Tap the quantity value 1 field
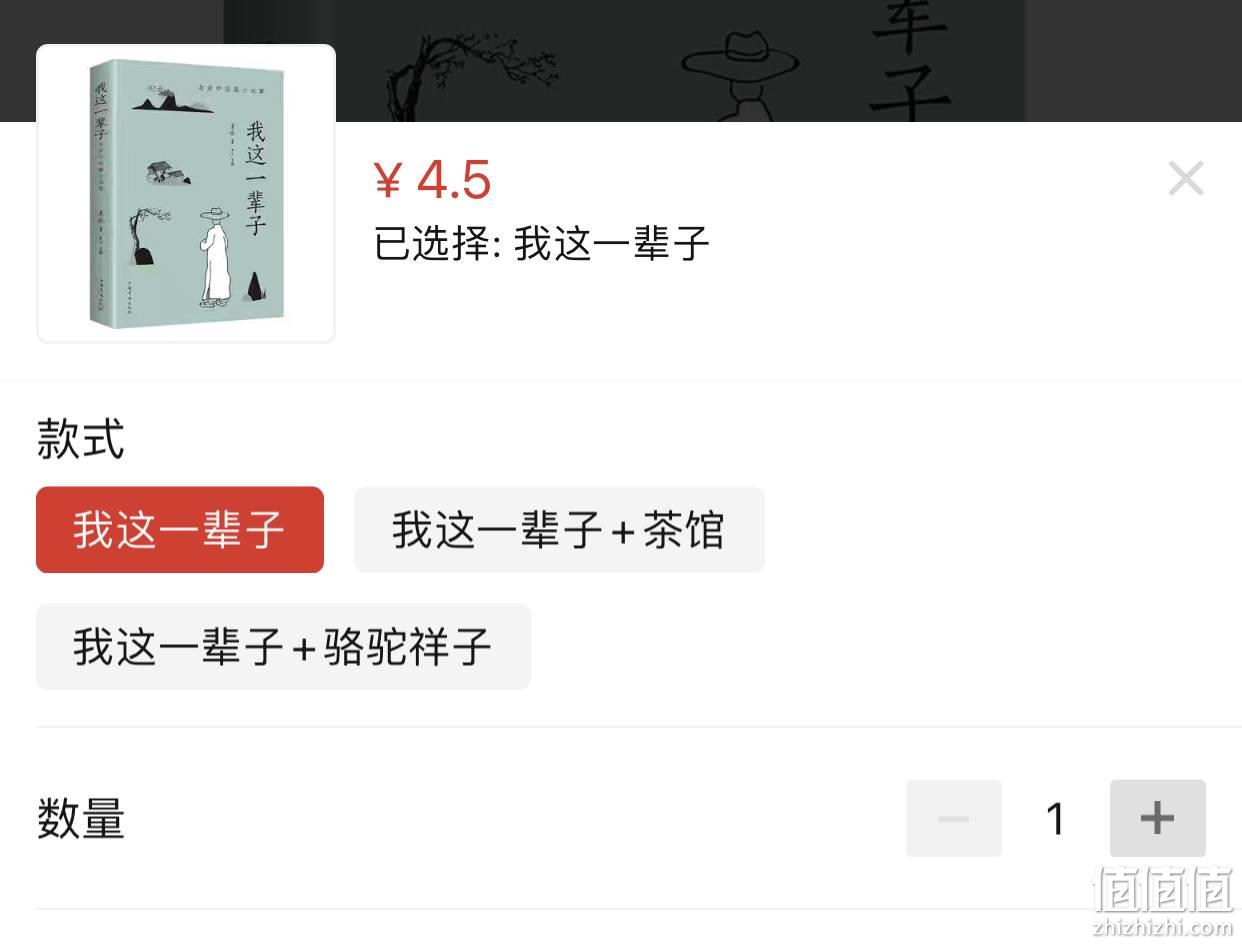The width and height of the screenshot is (1242, 945). (x=1056, y=818)
